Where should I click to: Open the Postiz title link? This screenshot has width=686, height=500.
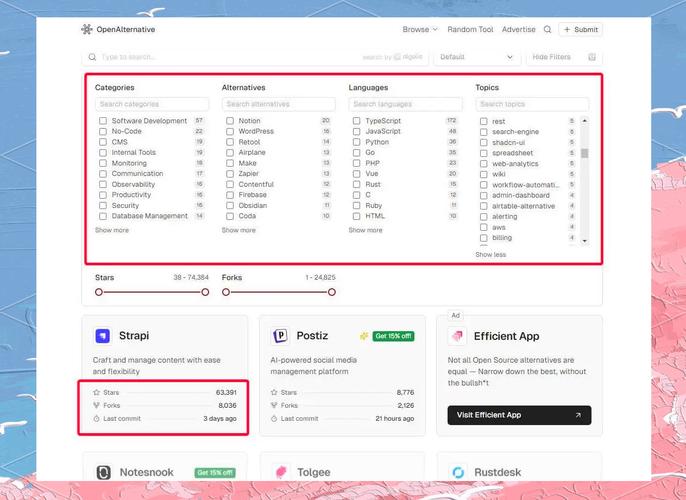click(312, 336)
